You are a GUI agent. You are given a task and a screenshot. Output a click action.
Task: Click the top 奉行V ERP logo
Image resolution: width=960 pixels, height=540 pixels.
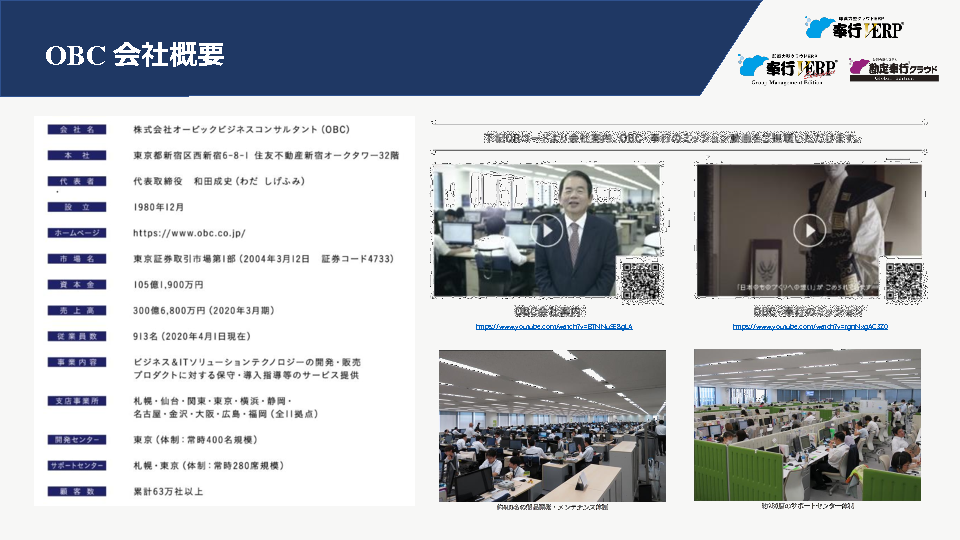(853, 28)
